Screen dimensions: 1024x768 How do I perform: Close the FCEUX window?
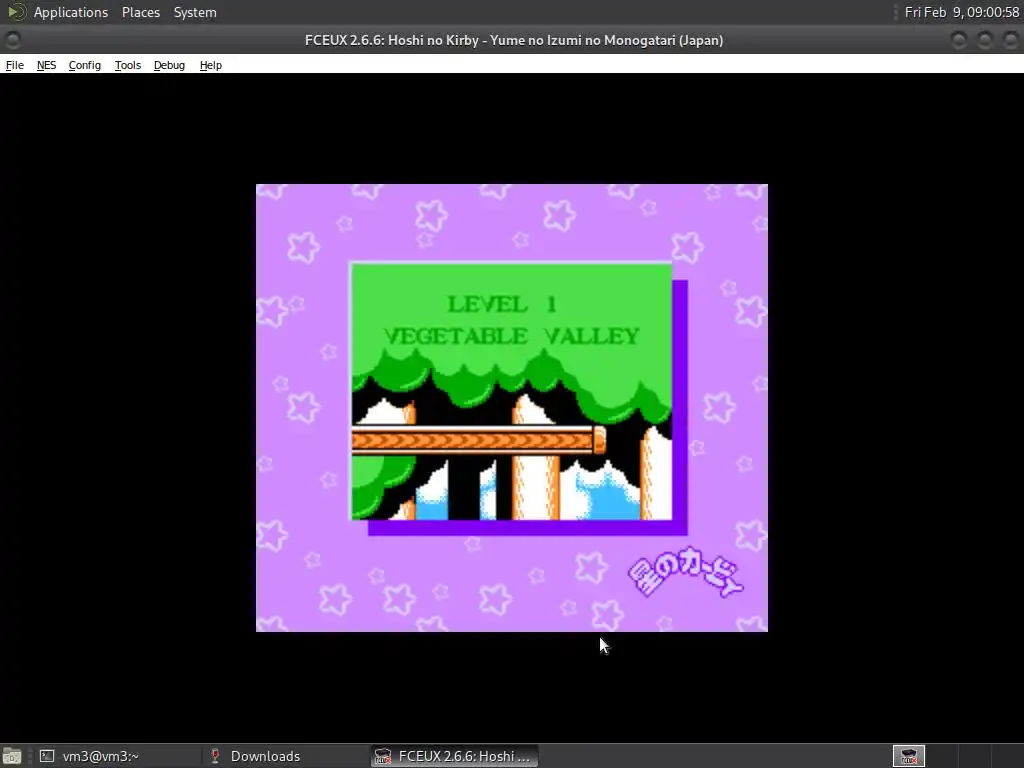click(x=1010, y=40)
